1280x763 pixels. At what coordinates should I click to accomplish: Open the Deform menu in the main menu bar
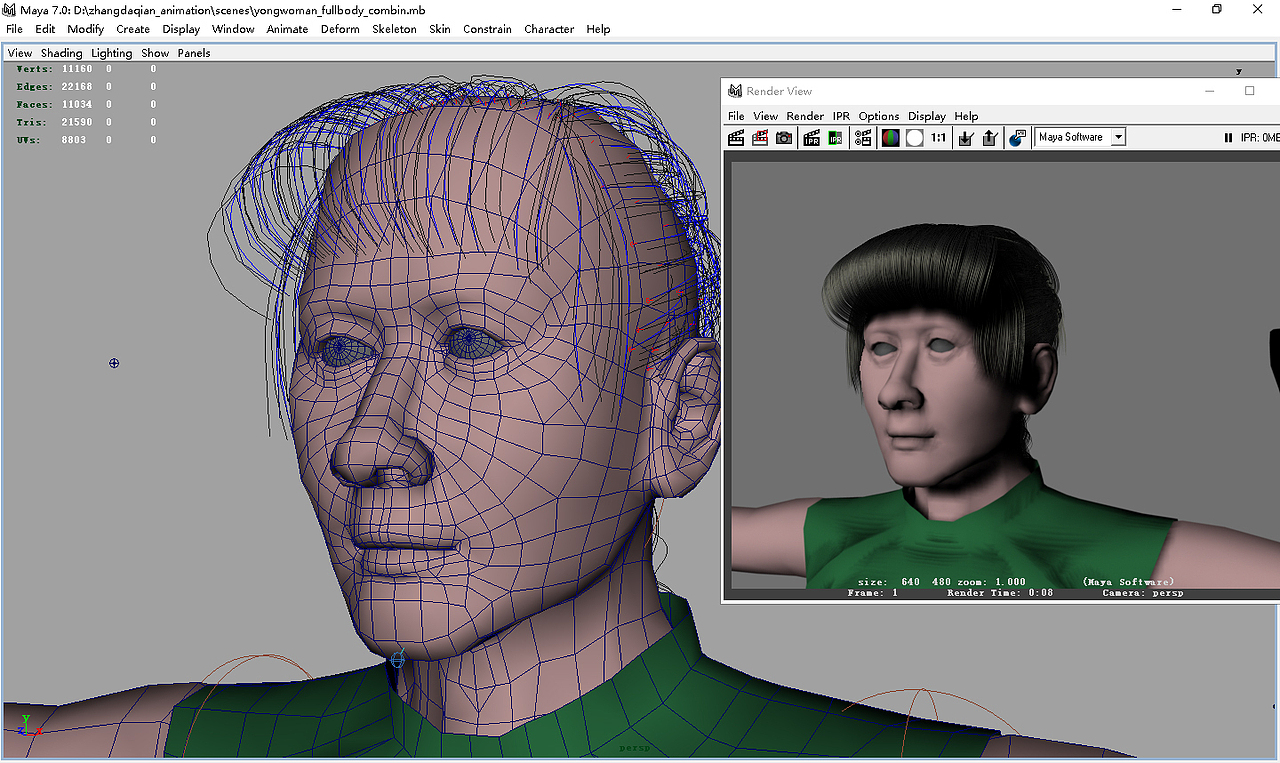pyautogui.click(x=340, y=29)
